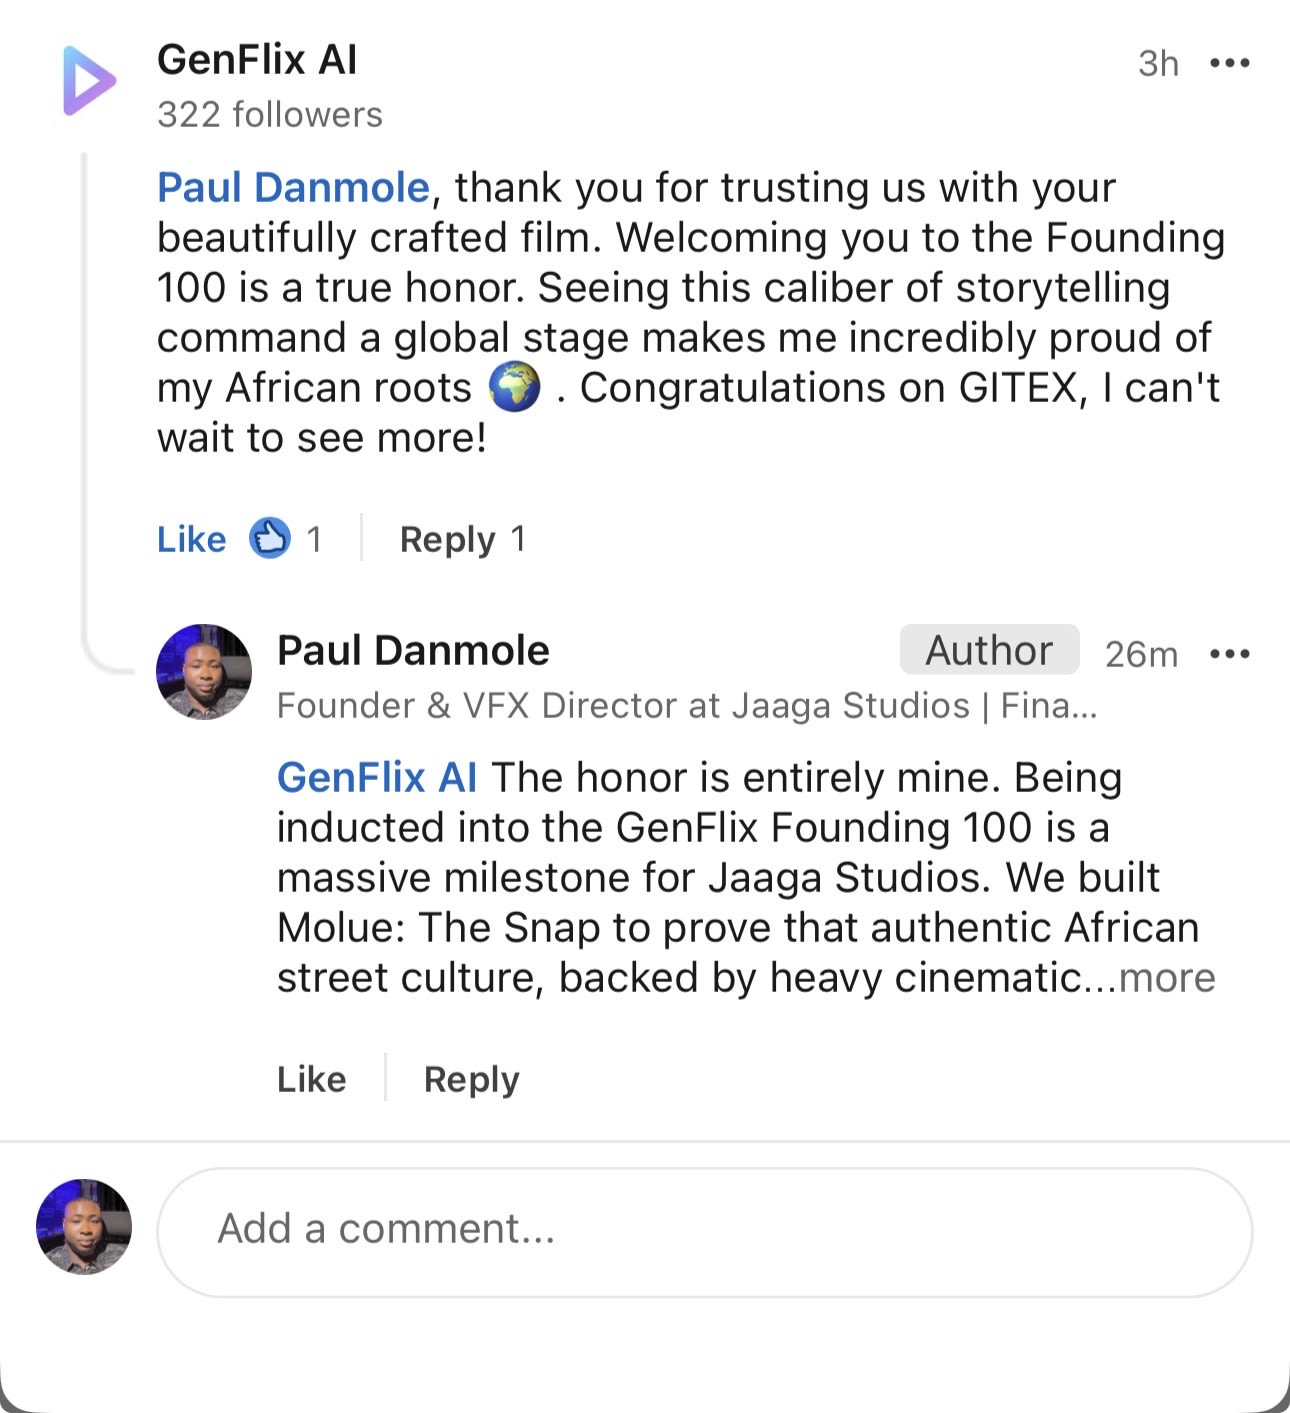Screen dimensions: 1290x1413
Task: Reply to Paul Danmole's comment
Action: click(x=472, y=1080)
